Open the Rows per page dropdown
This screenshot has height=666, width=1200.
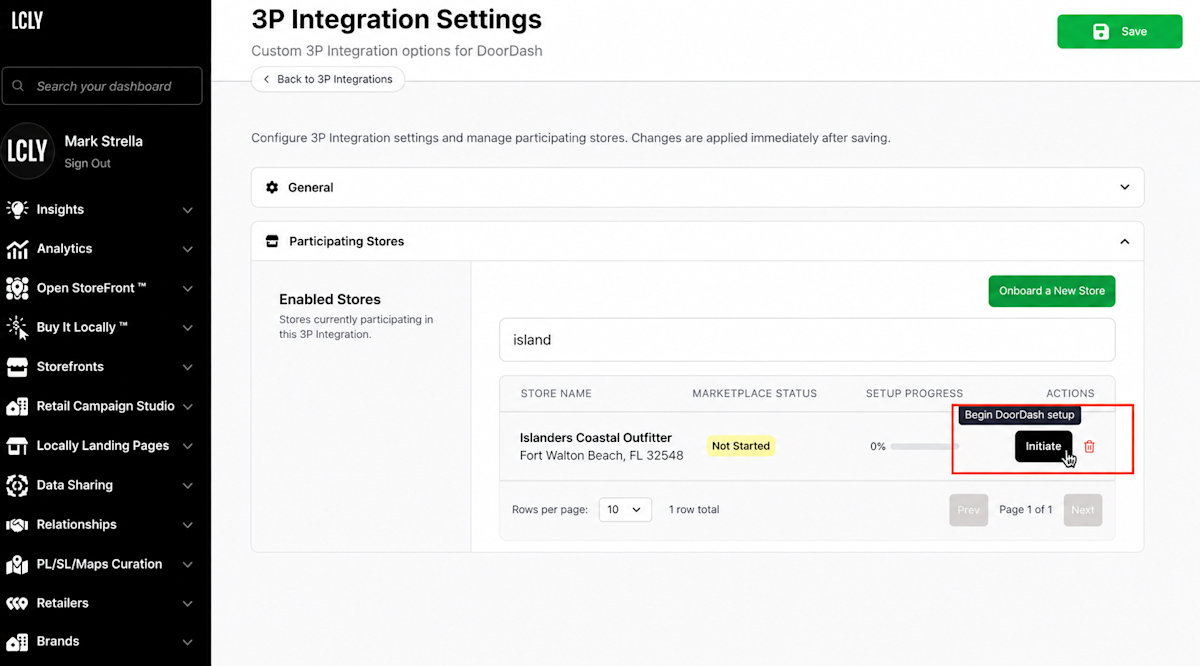pos(625,510)
